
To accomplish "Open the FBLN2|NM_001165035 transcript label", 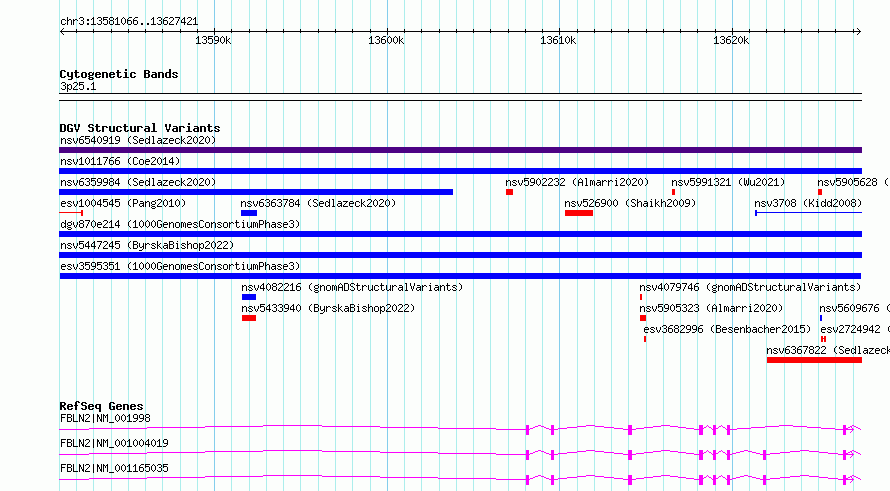I will [114, 468].
